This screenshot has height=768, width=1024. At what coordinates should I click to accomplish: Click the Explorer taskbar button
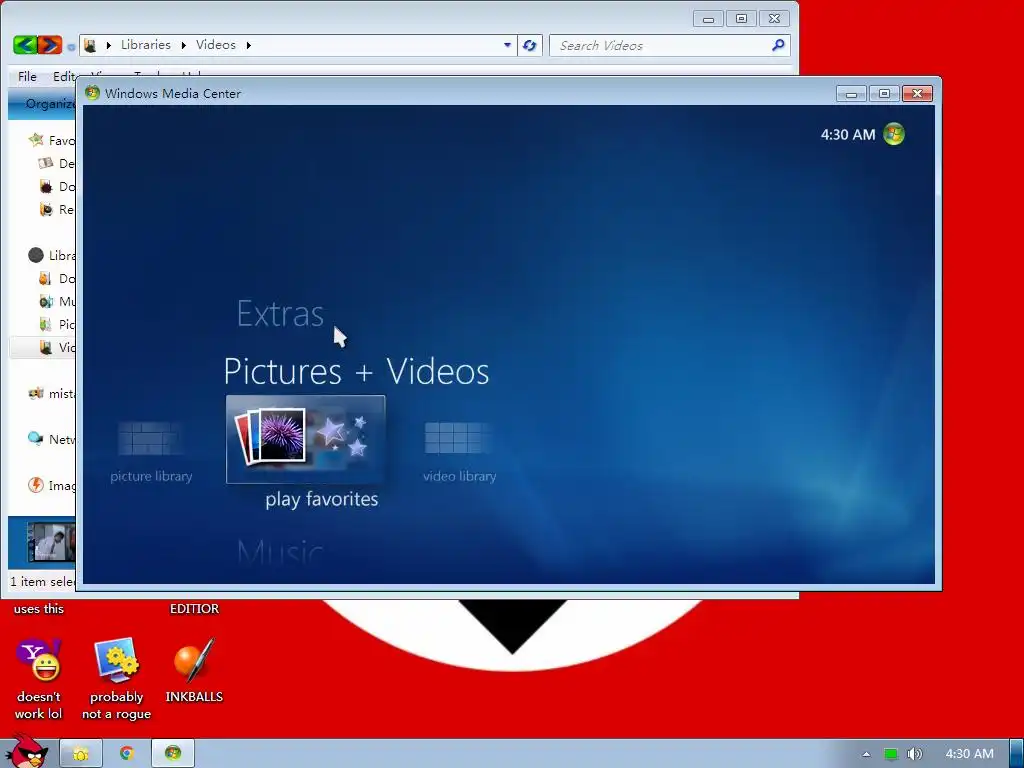[81, 754]
